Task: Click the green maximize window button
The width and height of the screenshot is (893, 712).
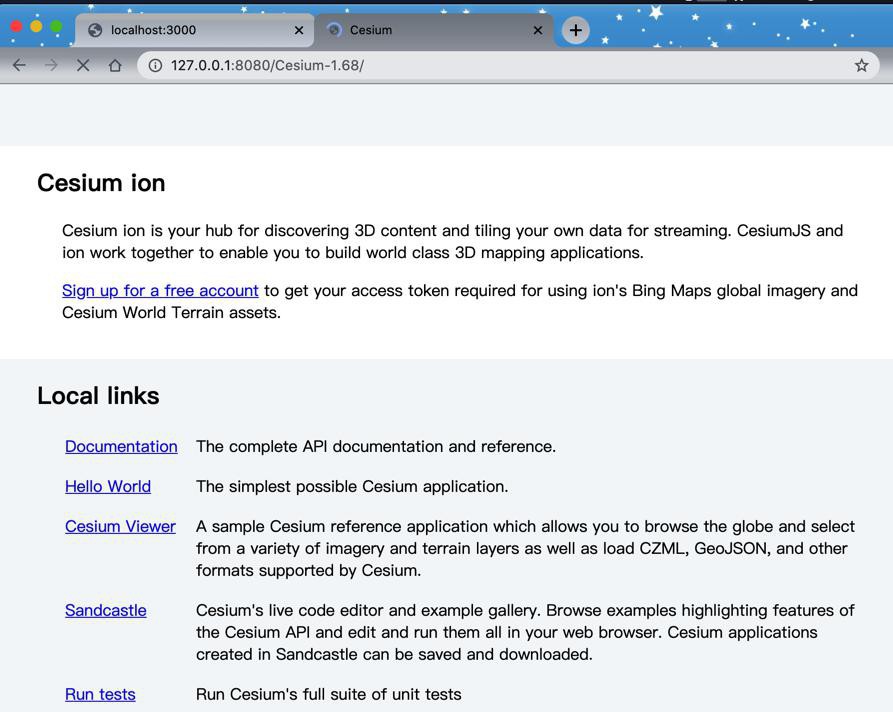Action: tap(56, 26)
